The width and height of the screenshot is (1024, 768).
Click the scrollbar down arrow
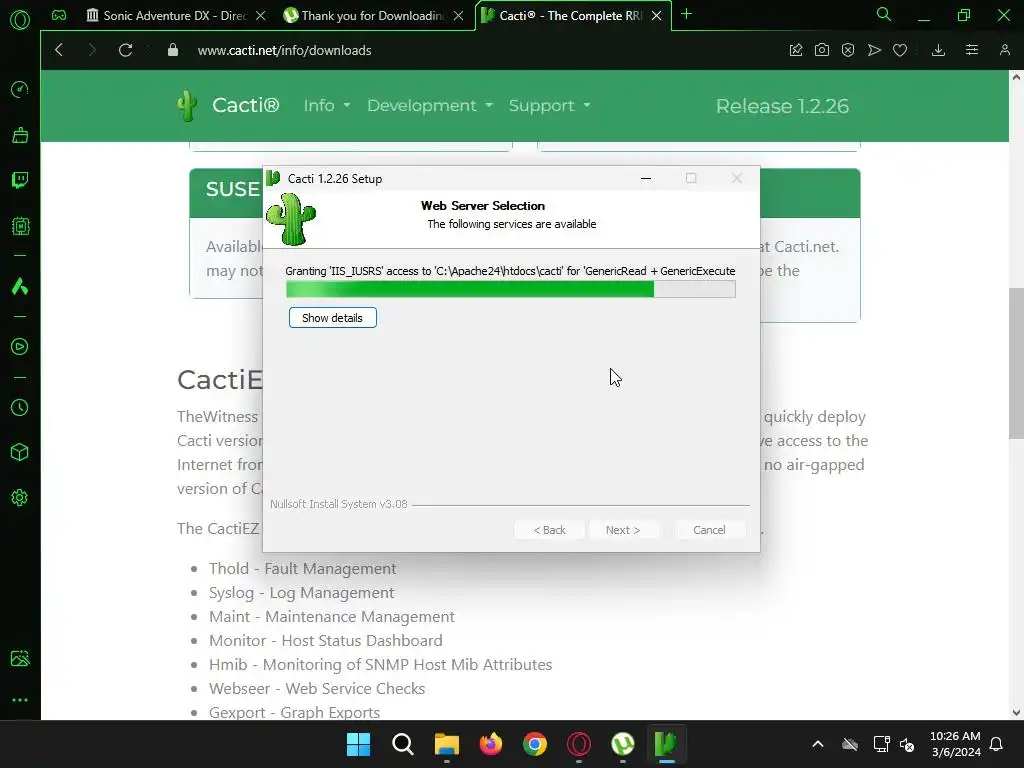[1016, 712]
